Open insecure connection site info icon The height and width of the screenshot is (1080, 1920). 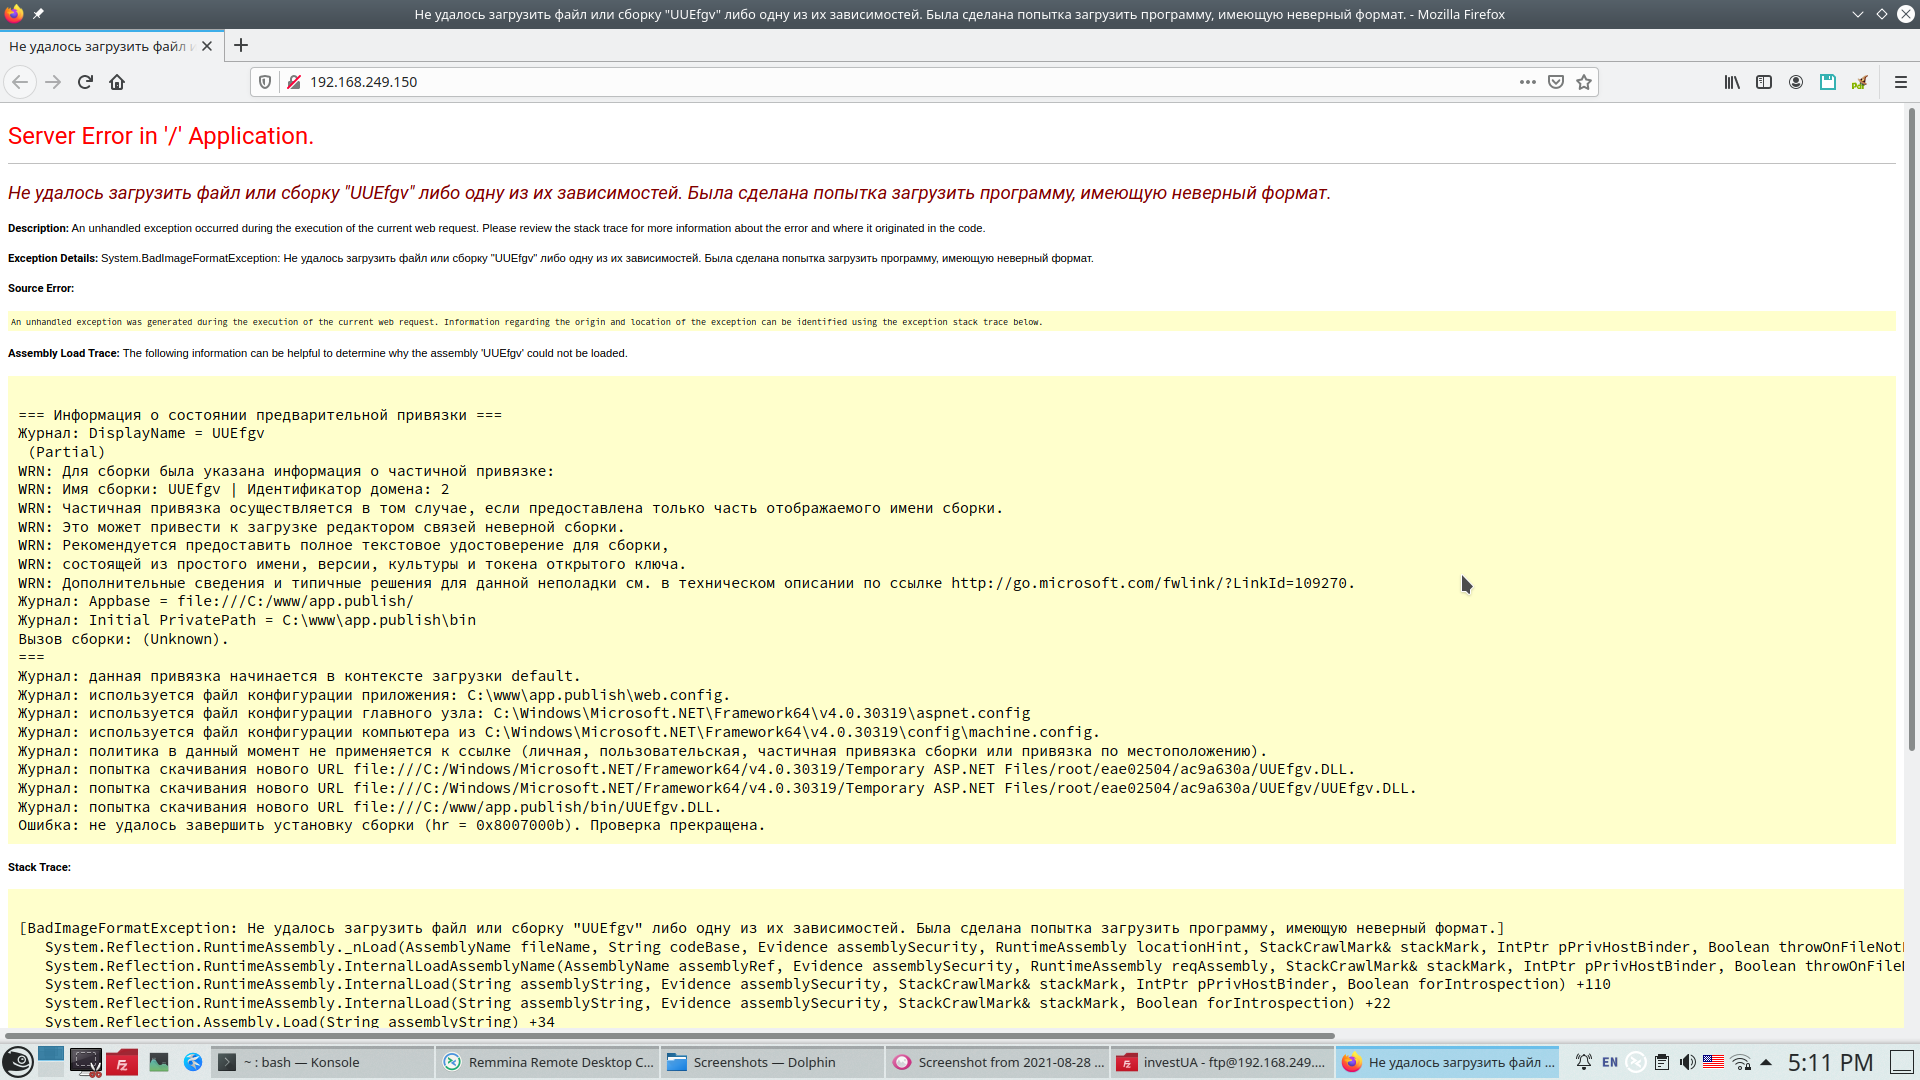[x=294, y=82]
